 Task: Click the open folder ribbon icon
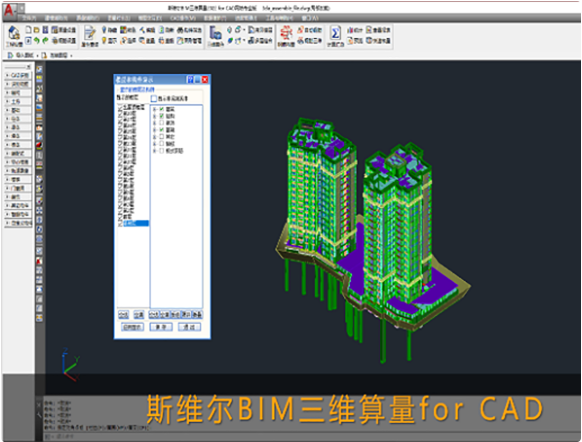36,29
